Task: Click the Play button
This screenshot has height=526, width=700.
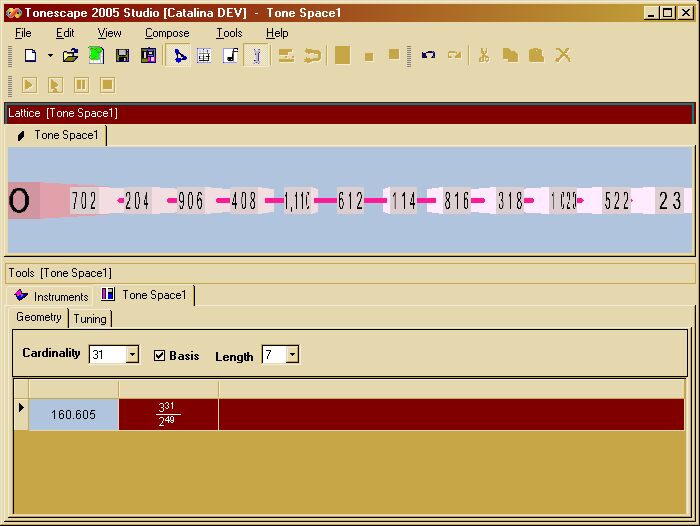Action: 29,85
